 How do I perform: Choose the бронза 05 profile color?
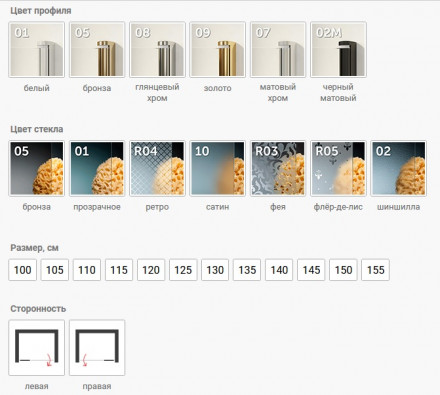97,50
